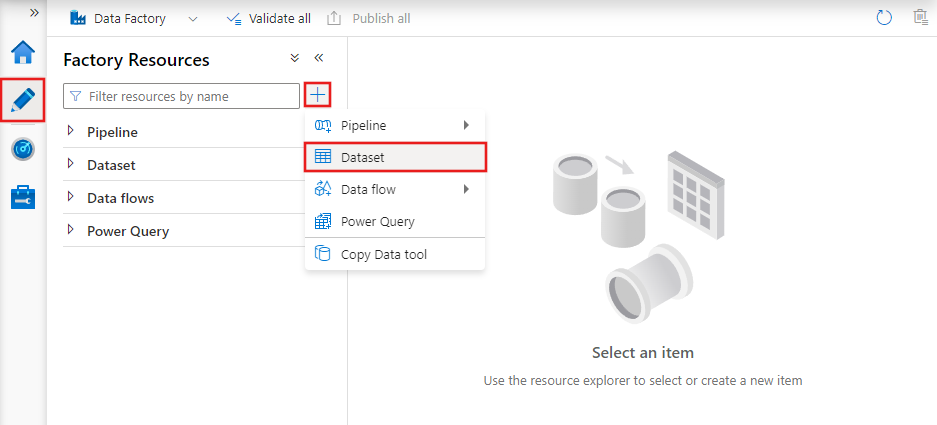Expand the Power Query tree node
Image resolution: width=937 pixels, height=425 pixels.
tap(70, 230)
